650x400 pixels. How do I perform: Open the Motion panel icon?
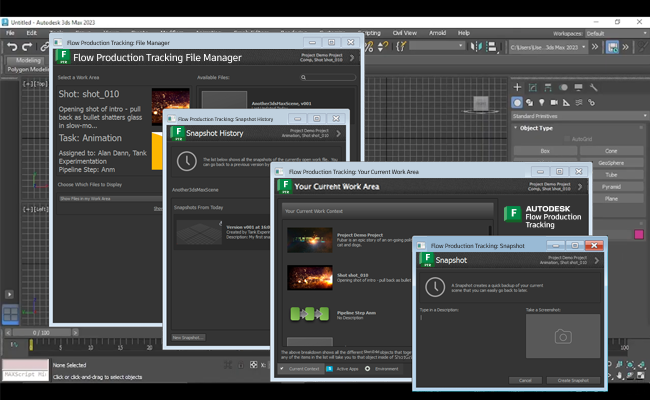point(563,87)
